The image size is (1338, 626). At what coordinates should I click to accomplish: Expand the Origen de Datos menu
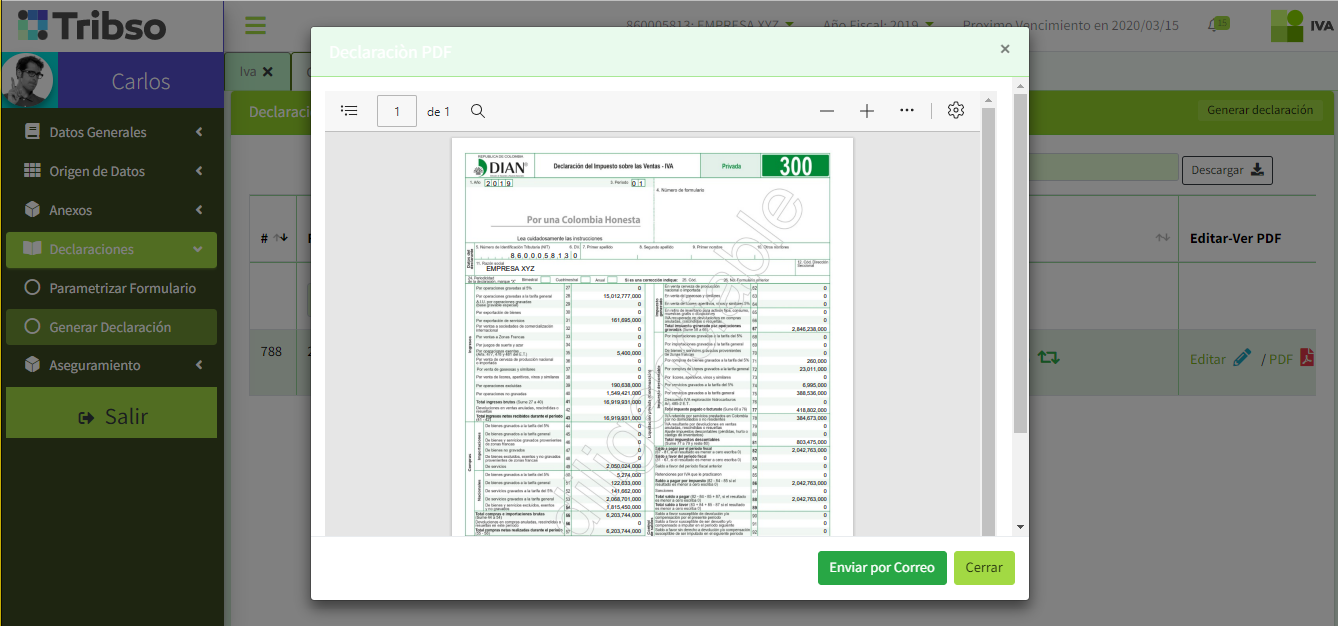click(112, 171)
